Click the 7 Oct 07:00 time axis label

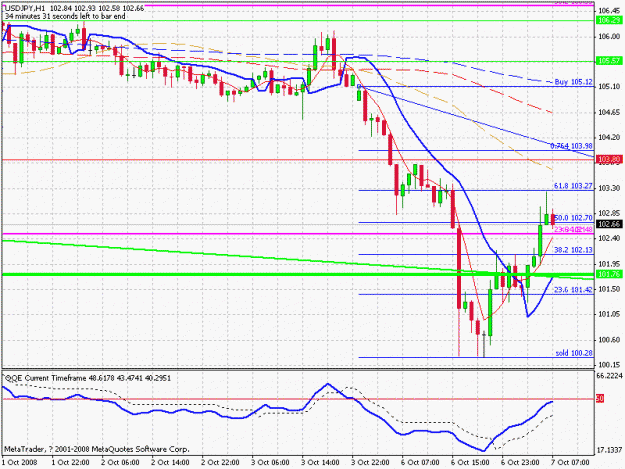click(x=570, y=463)
